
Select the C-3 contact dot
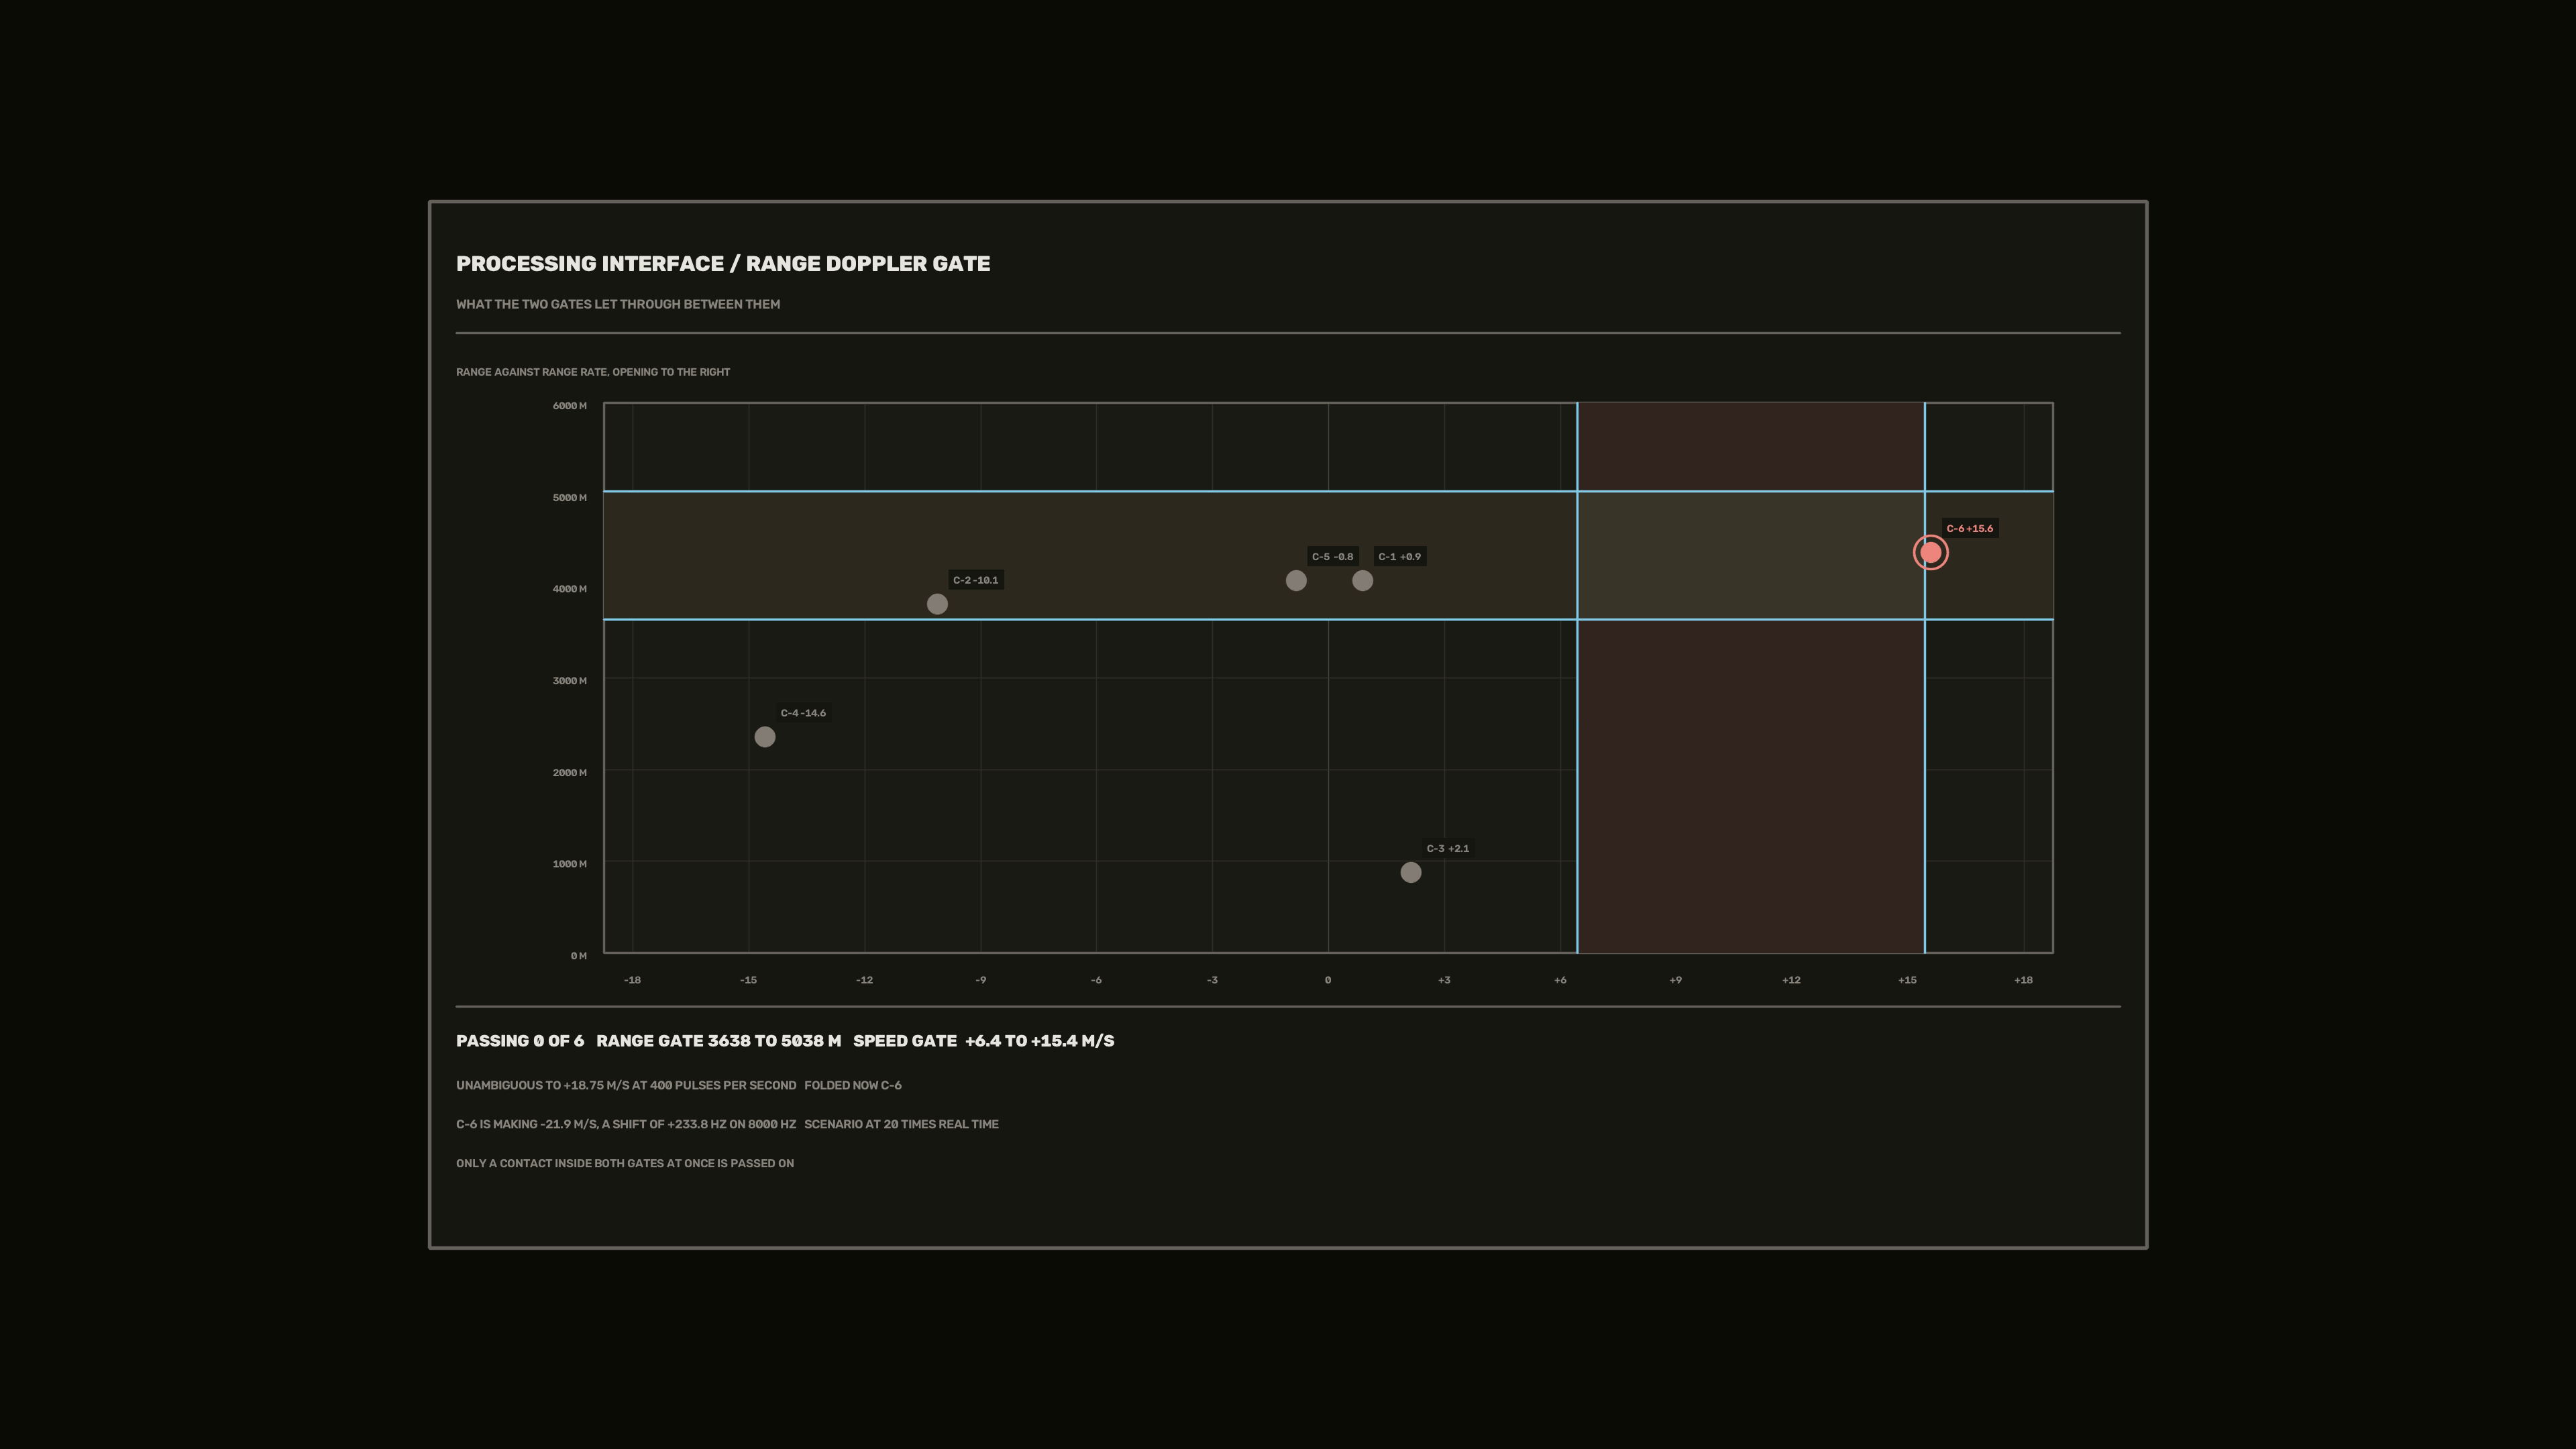point(1411,872)
